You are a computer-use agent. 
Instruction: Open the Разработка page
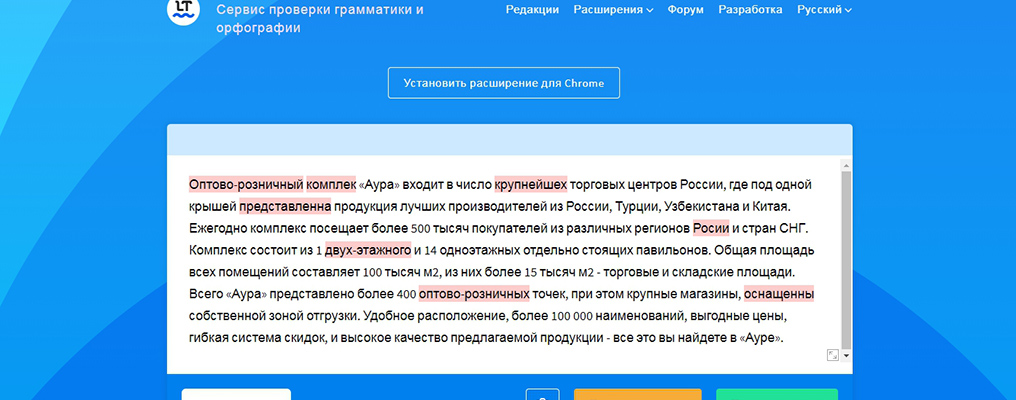[x=750, y=10]
